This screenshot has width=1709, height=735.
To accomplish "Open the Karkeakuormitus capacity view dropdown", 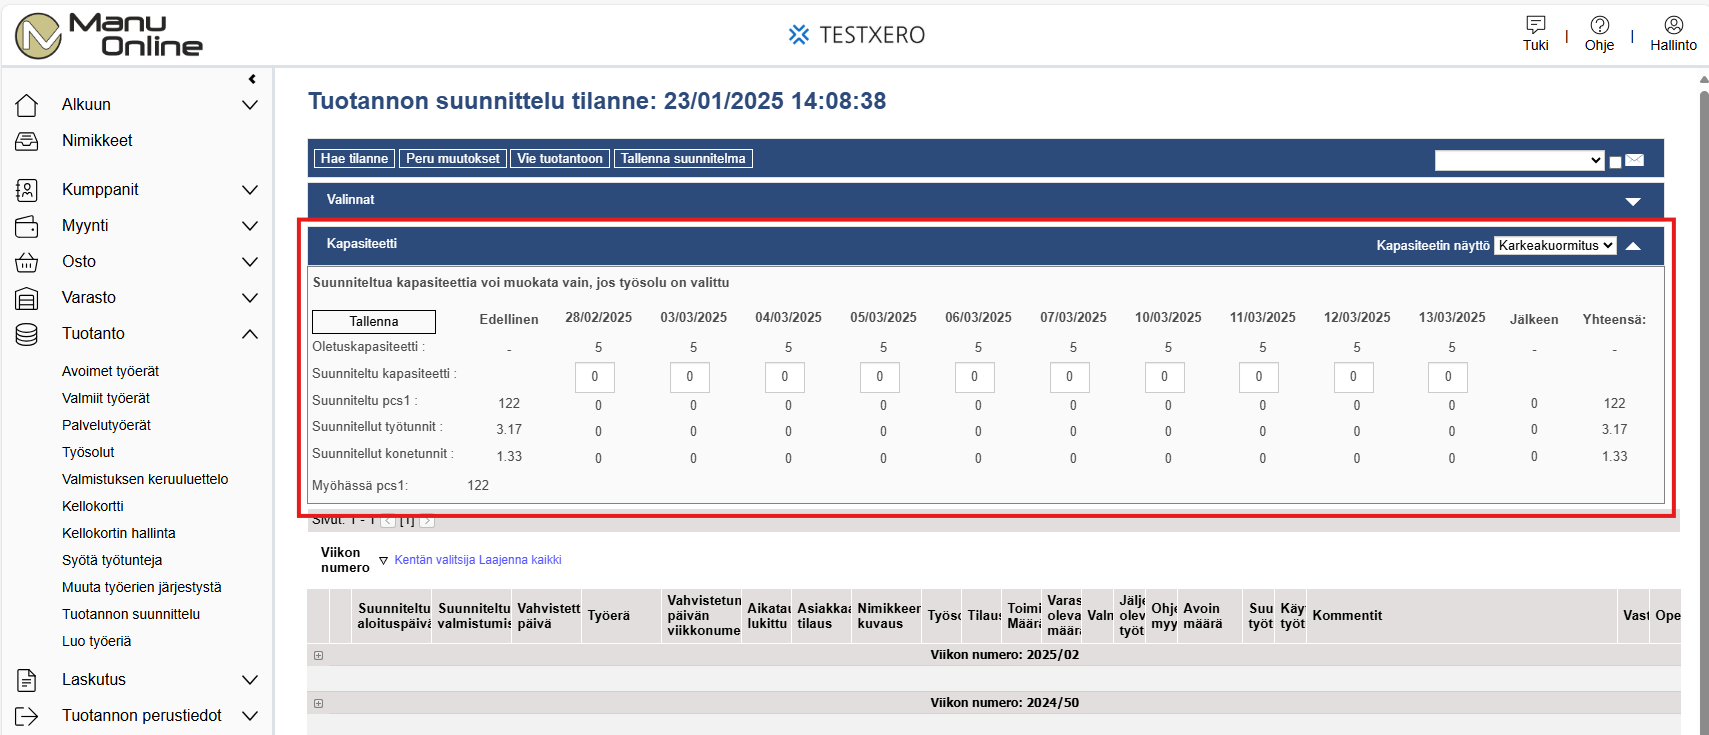I will 1555,245.
